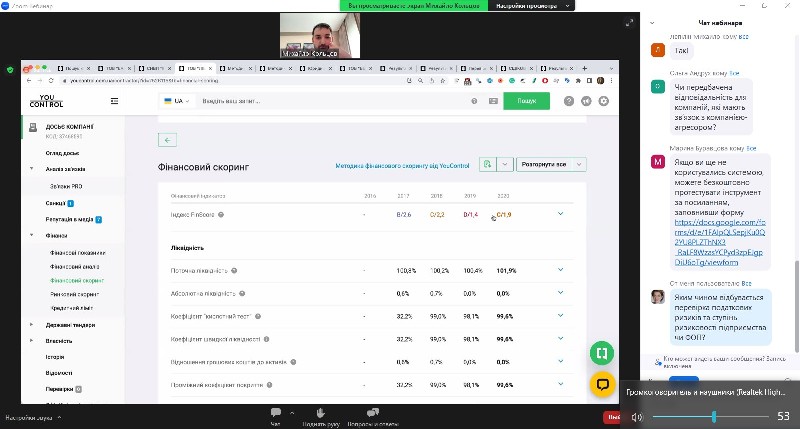Click the back arrow above Фінансовий скоринг

click(168, 141)
